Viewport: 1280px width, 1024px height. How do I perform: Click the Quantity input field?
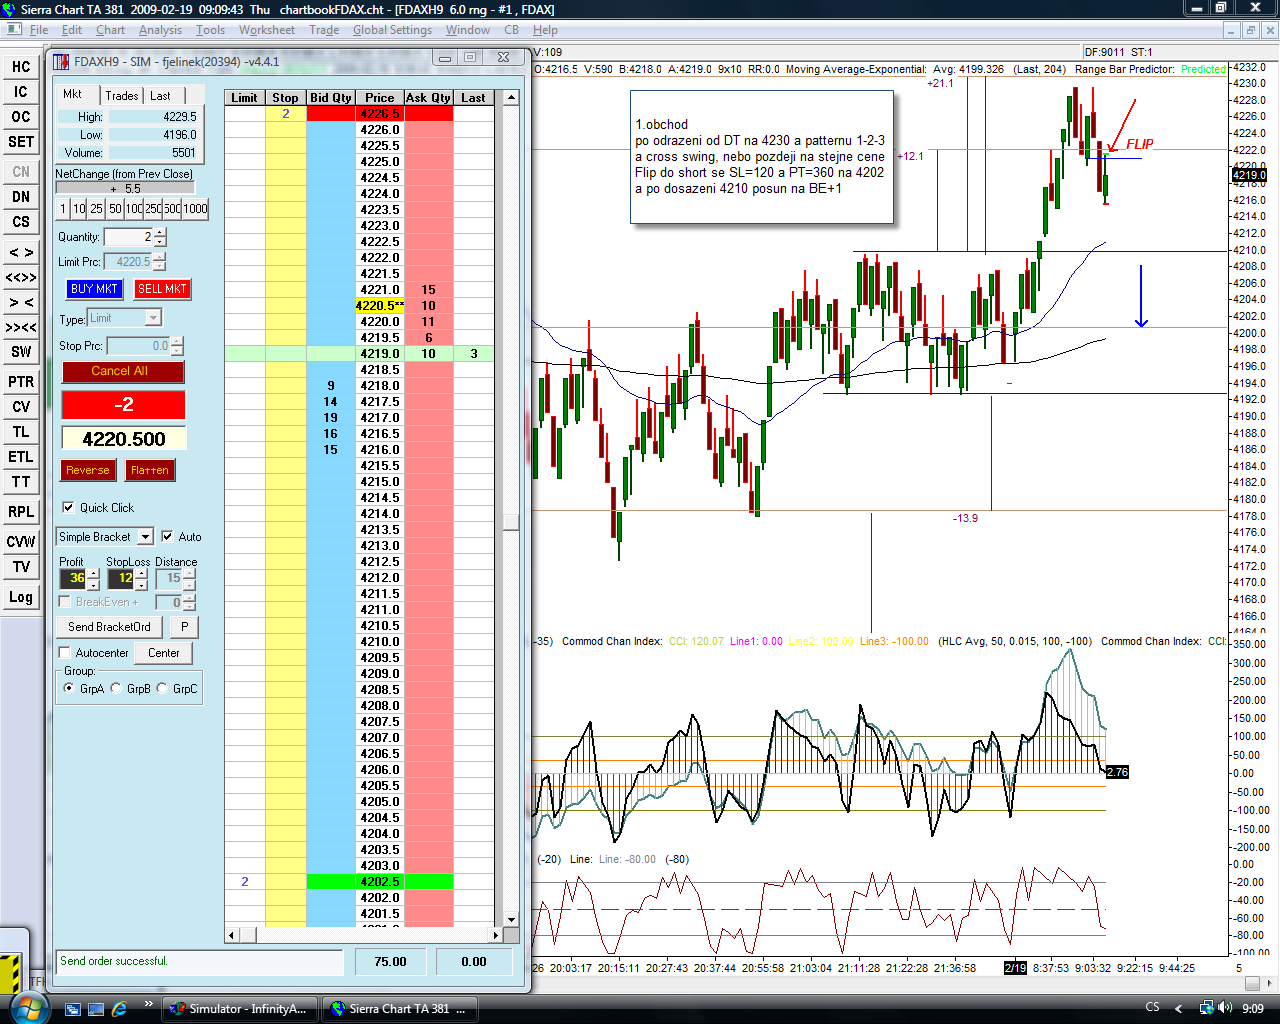[128, 237]
